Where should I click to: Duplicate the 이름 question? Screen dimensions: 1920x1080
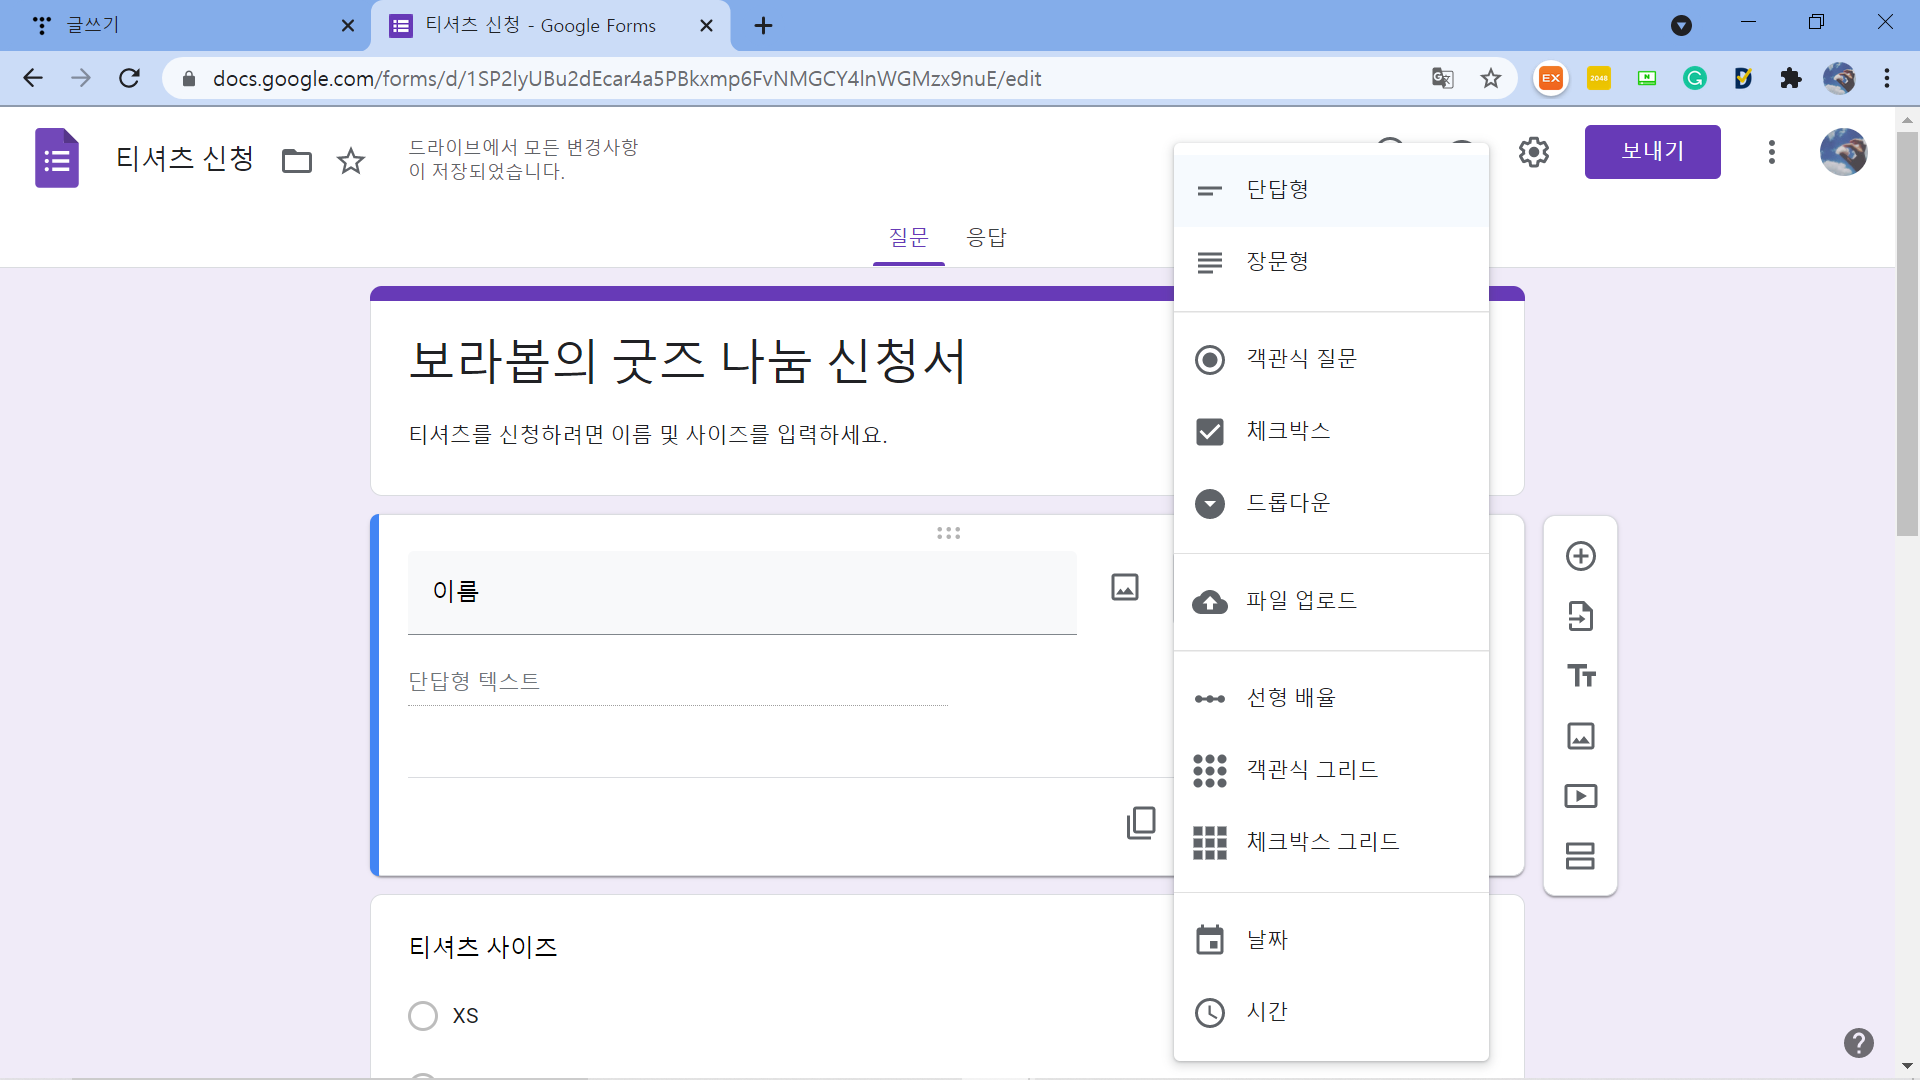pos(1141,822)
